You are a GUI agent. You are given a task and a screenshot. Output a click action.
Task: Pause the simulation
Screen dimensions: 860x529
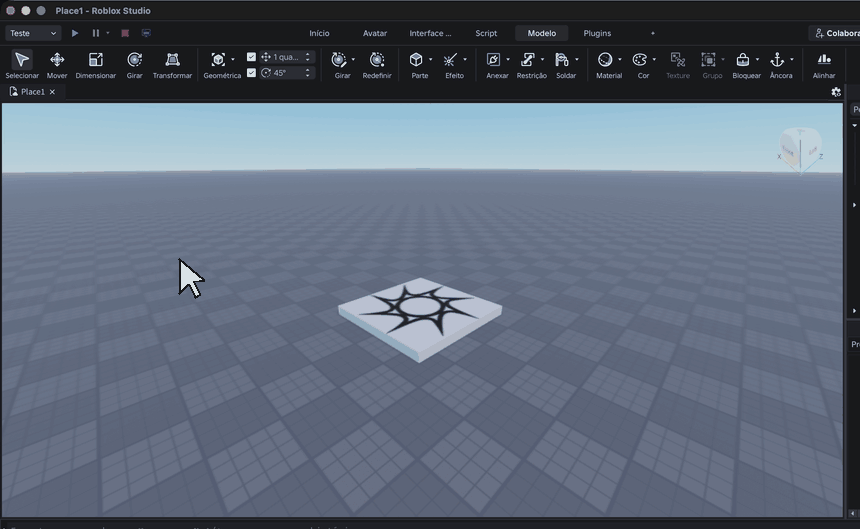[x=95, y=33]
